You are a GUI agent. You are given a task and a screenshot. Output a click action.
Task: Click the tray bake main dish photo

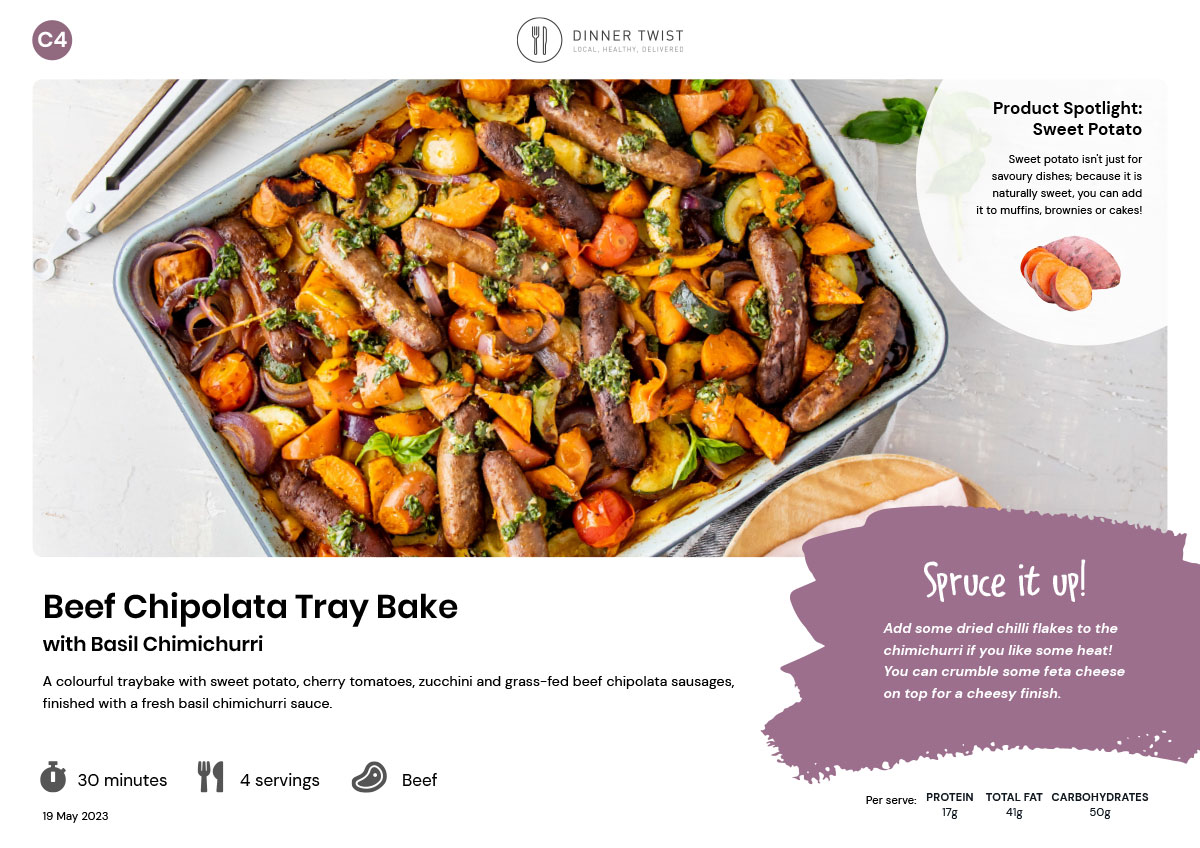[x=600, y=318]
